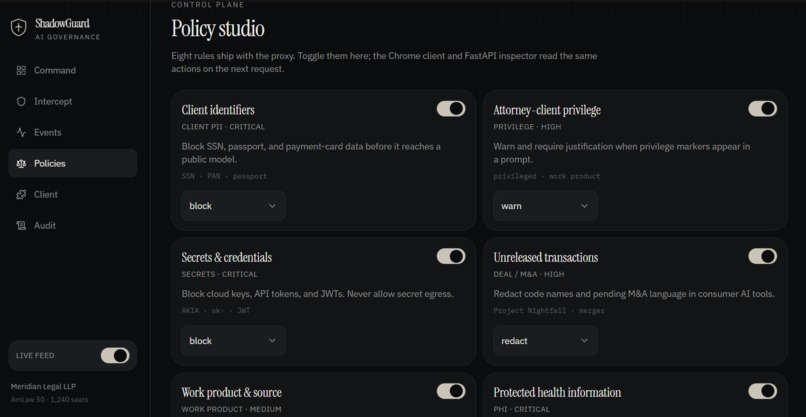The height and width of the screenshot is (417, 806).
Task: Click the Audit scroll icon in sidebar
Action: [21, 225]
